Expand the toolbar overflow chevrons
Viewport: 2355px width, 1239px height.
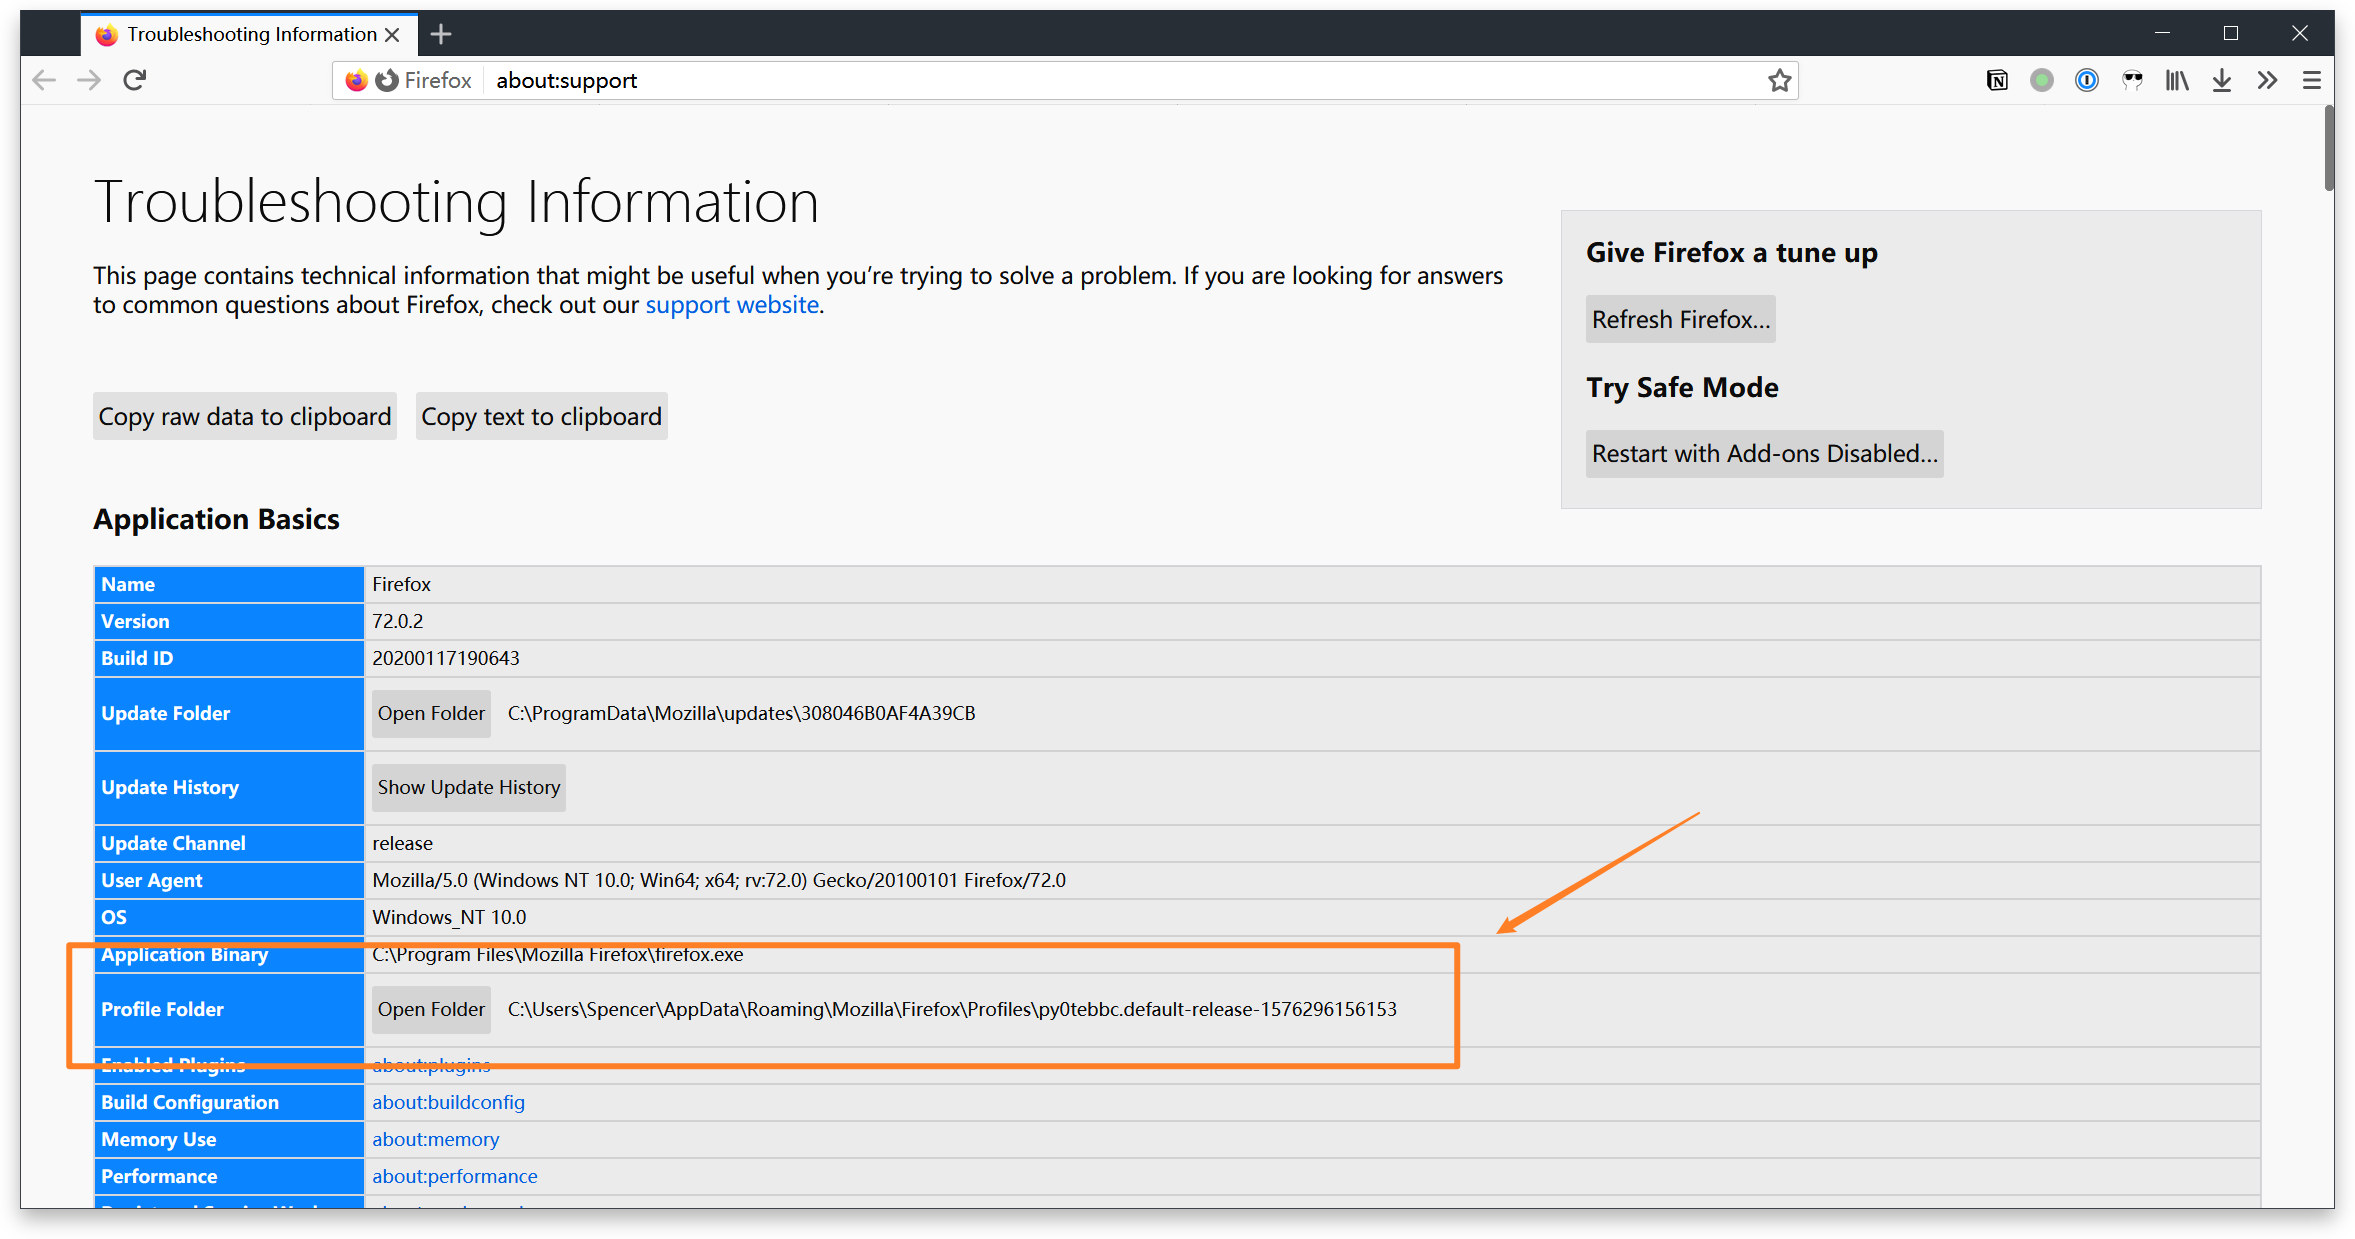tap(2267, 81)
